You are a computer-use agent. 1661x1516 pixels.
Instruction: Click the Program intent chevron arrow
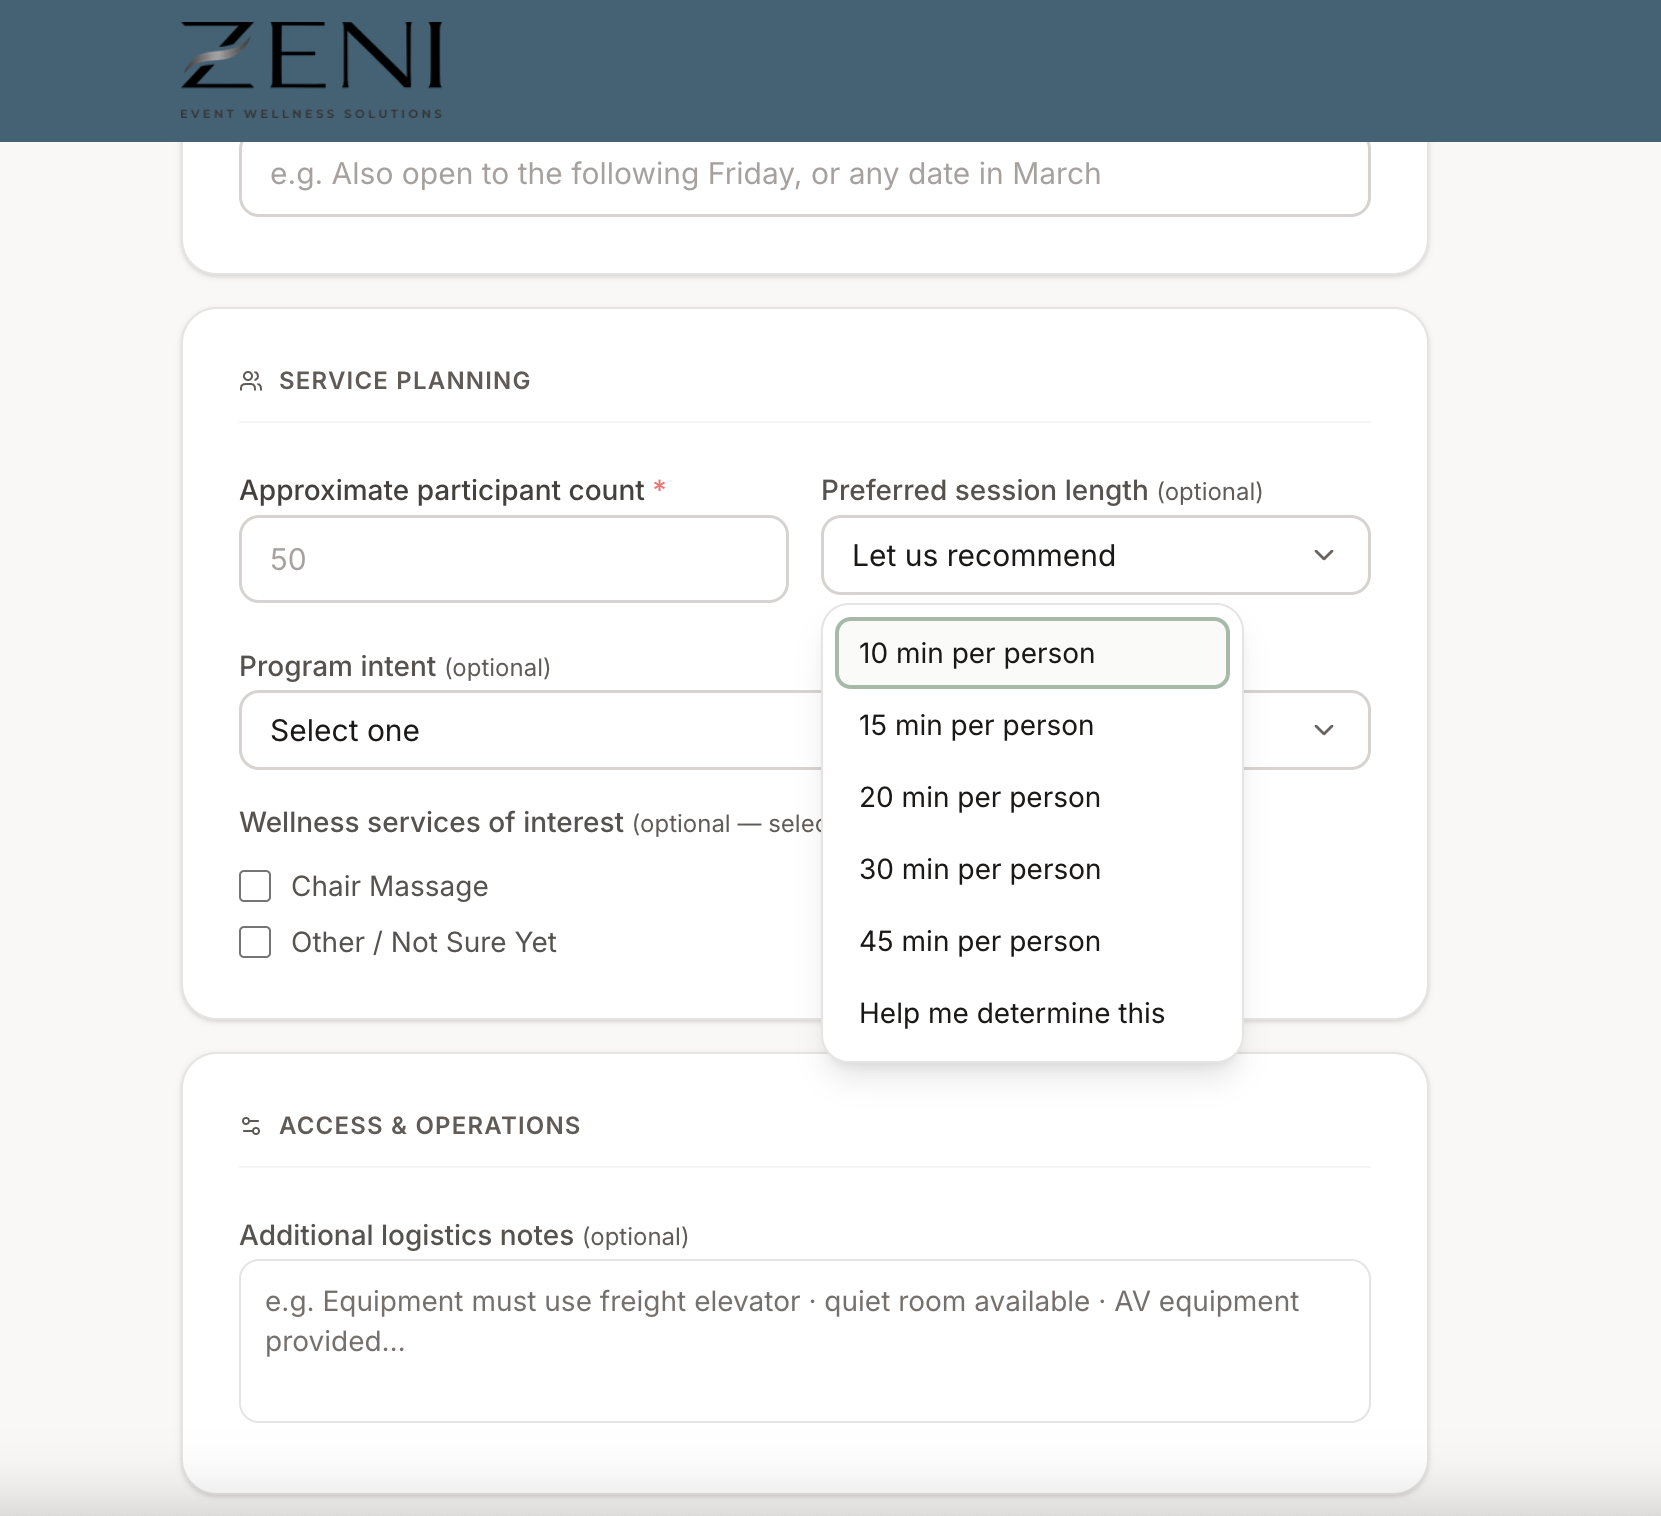[1324, 730]
